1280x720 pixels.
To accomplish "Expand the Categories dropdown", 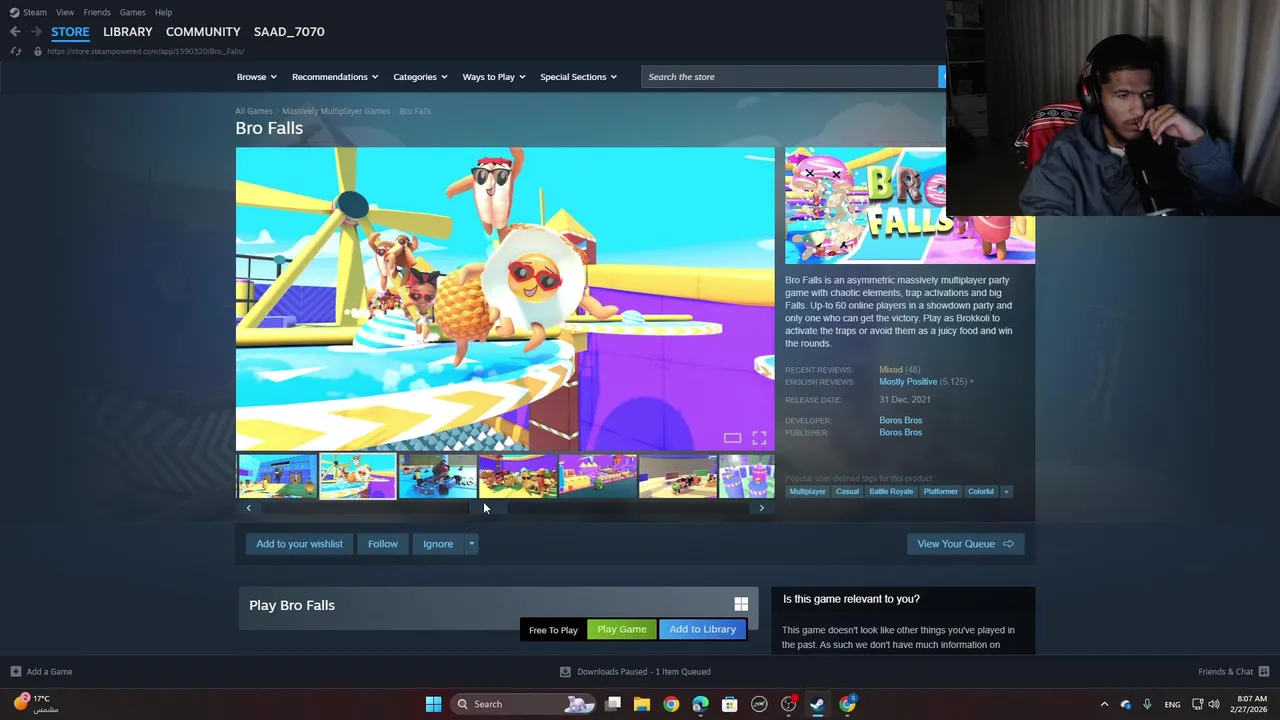I will tap(420, 77).
